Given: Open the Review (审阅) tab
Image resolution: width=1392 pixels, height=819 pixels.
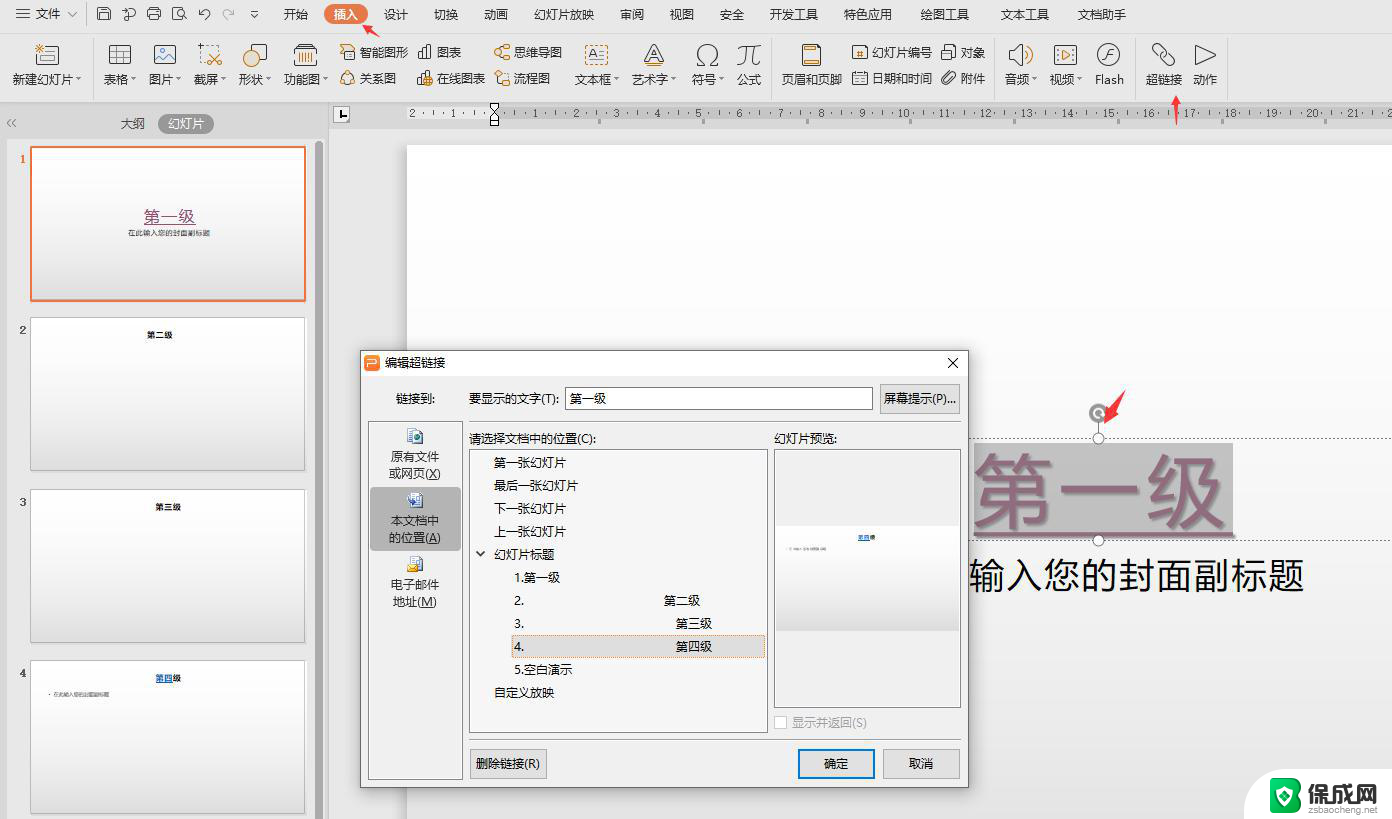Looking at the screenshot, I should (x=632, y=14).
